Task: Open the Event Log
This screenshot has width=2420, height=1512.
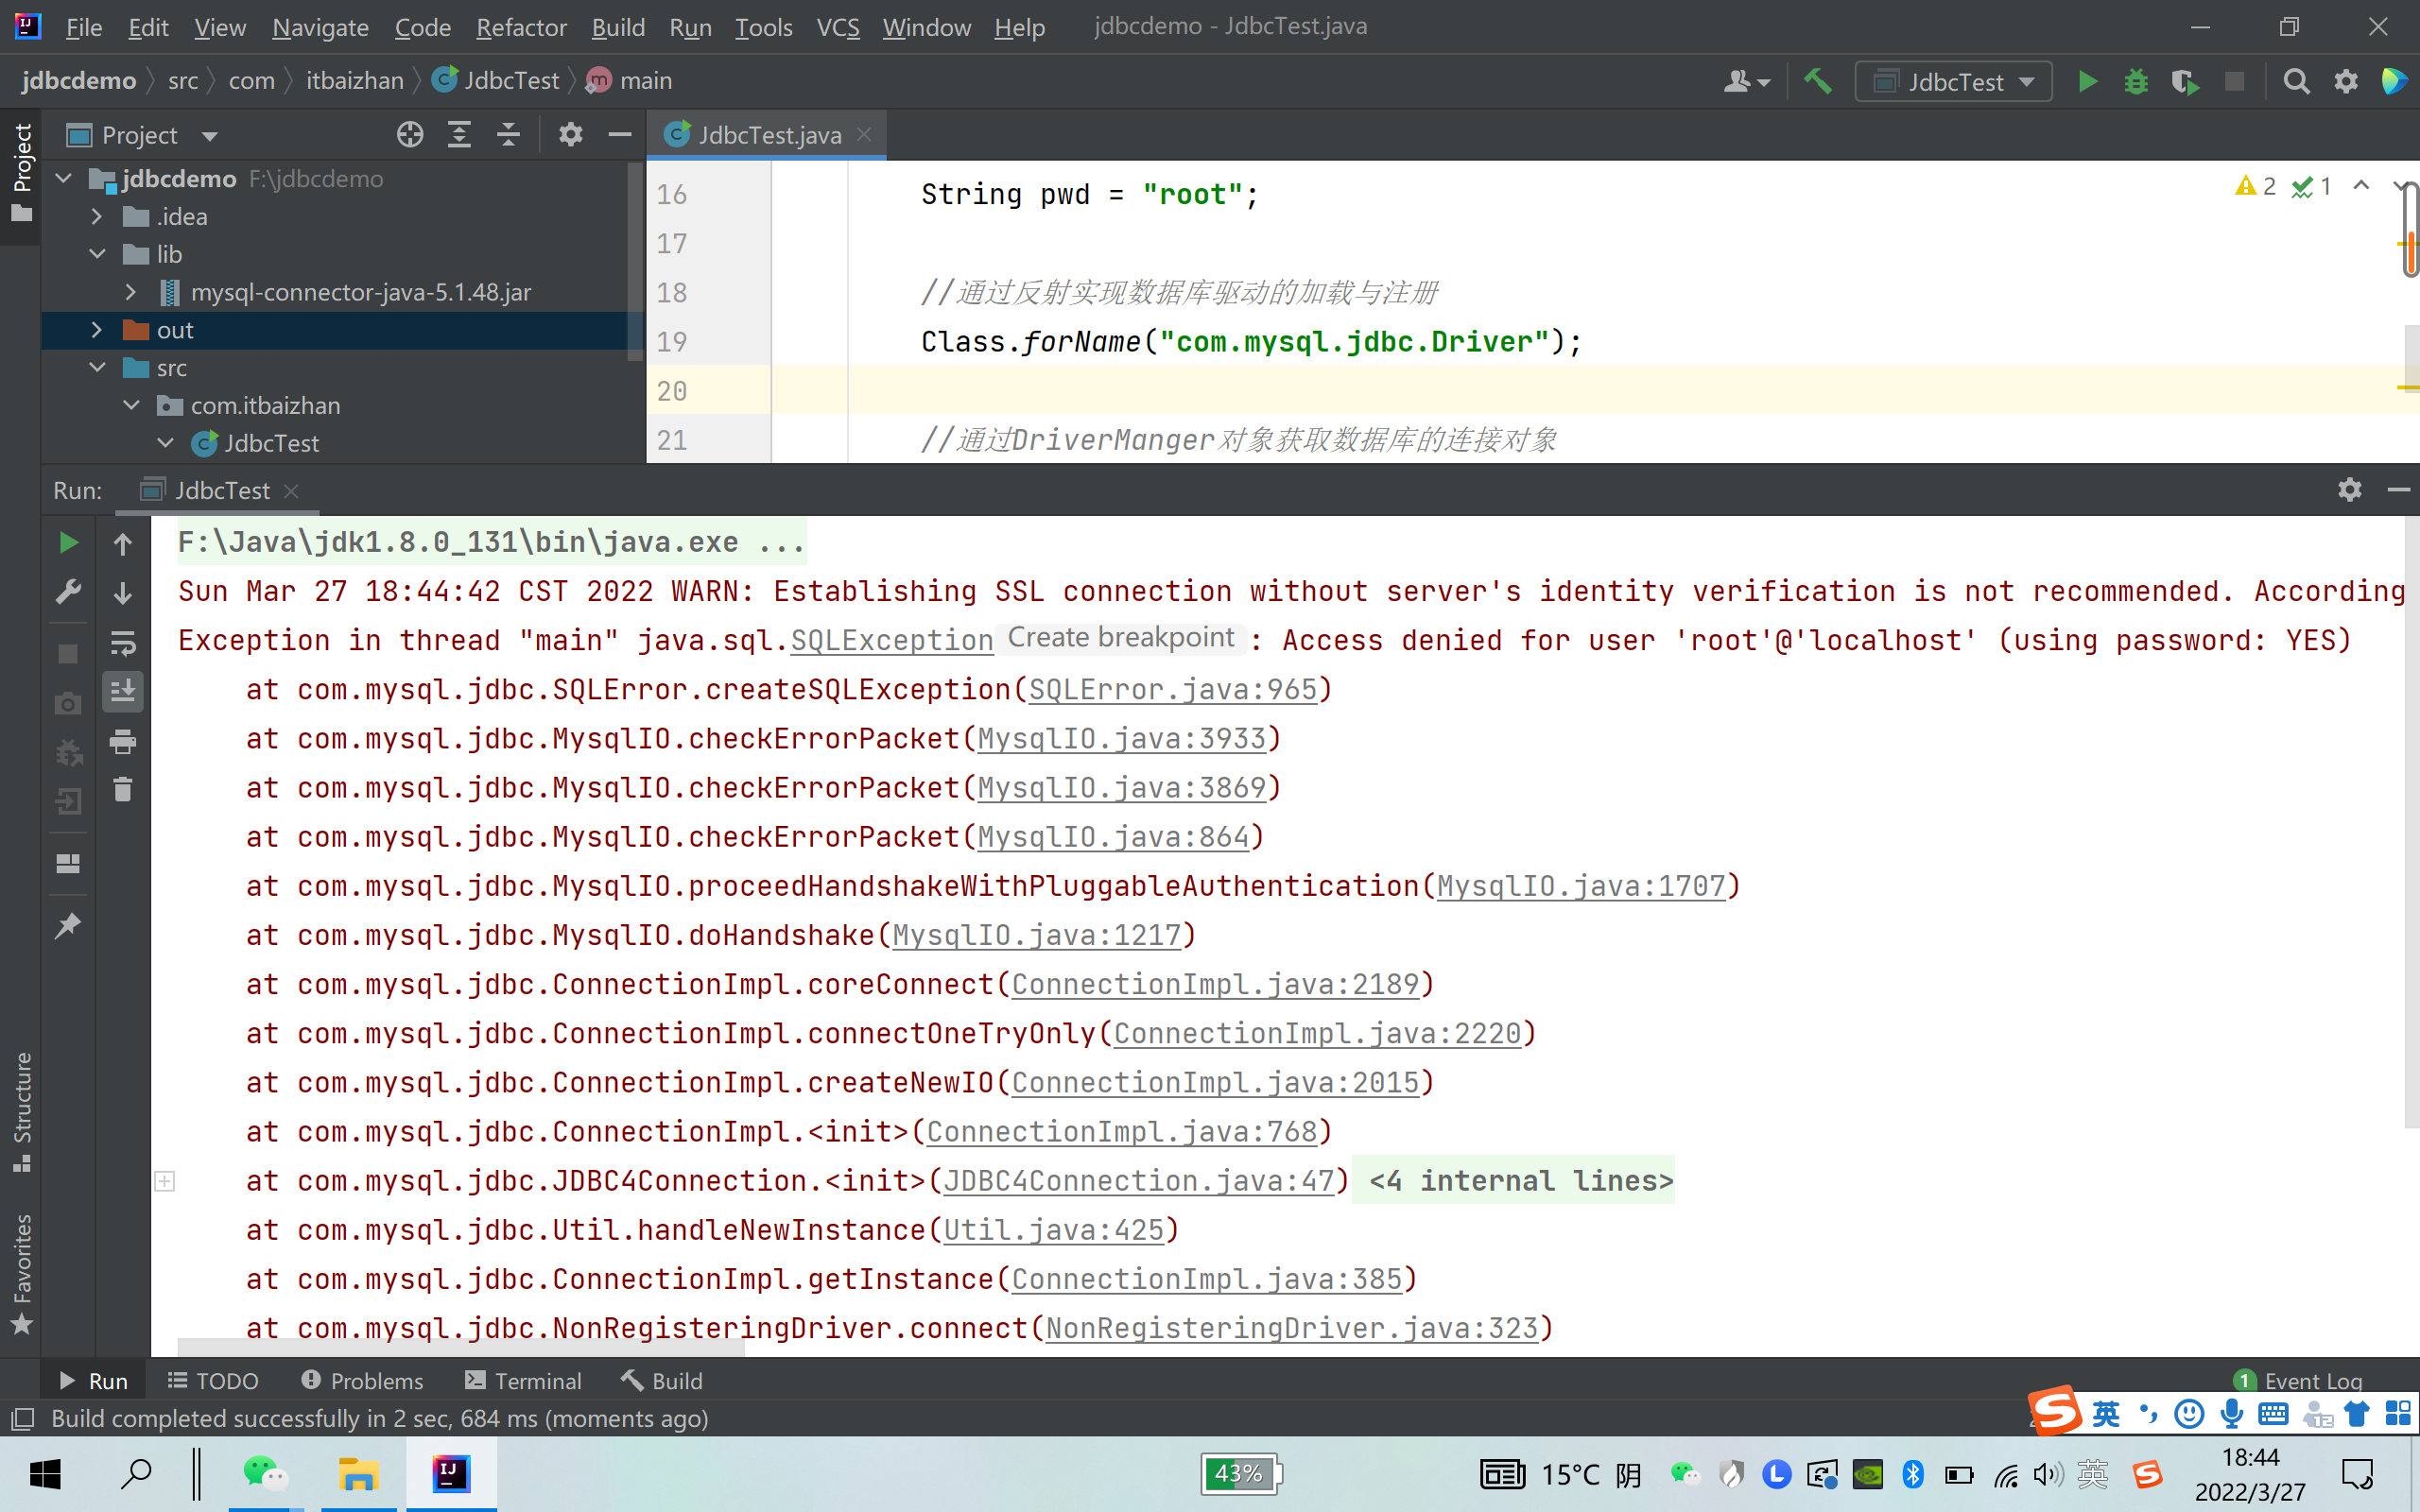Action: [2297, 1381]
